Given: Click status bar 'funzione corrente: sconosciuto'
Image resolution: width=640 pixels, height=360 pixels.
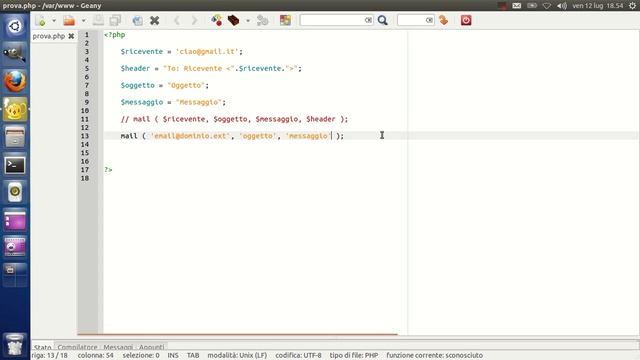Looking at the screenshot, I should pos(434,356).
